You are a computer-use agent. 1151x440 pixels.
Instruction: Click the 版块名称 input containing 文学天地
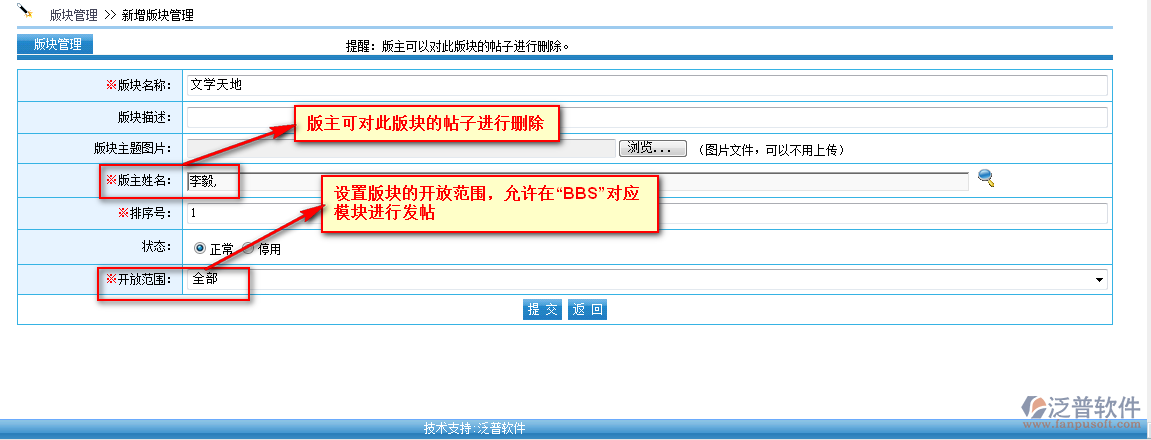(647, 85)
